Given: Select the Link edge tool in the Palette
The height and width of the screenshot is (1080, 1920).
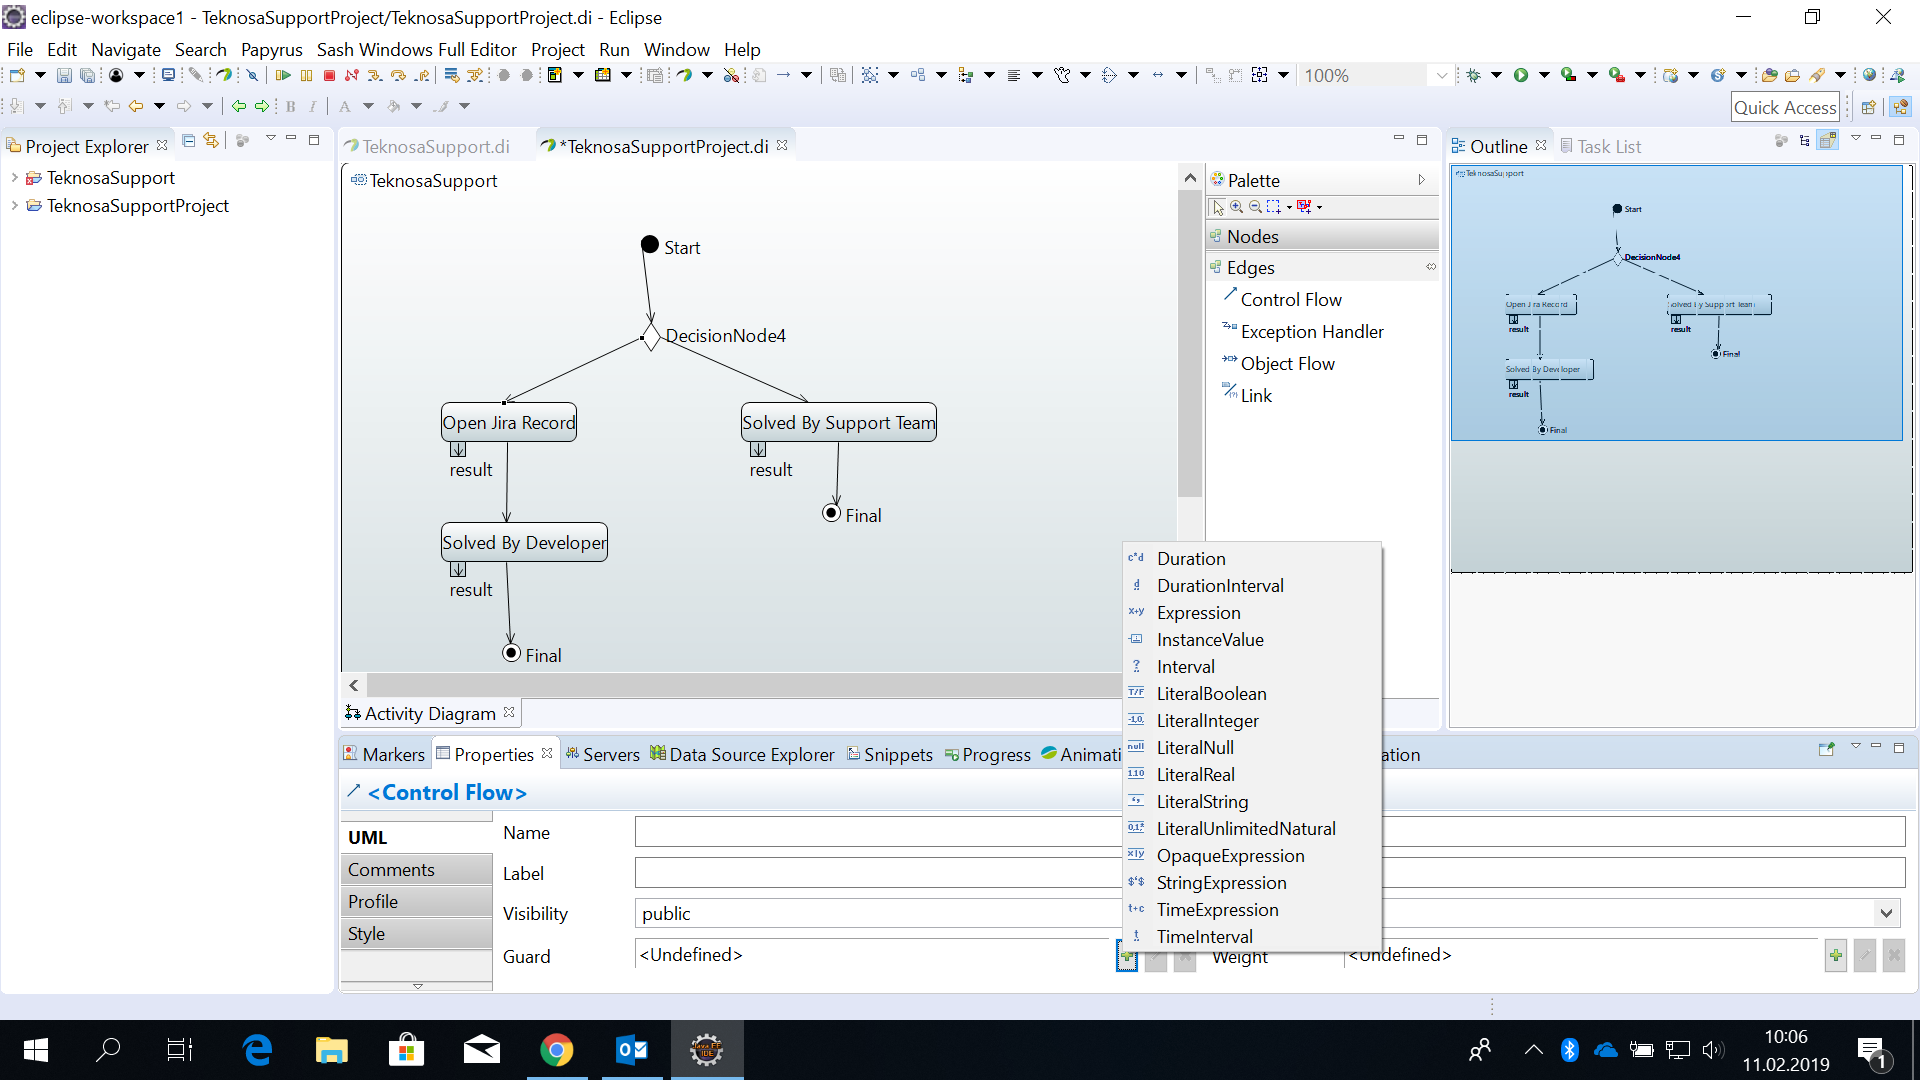Looking at the screenshot, I should (1247, 396).
